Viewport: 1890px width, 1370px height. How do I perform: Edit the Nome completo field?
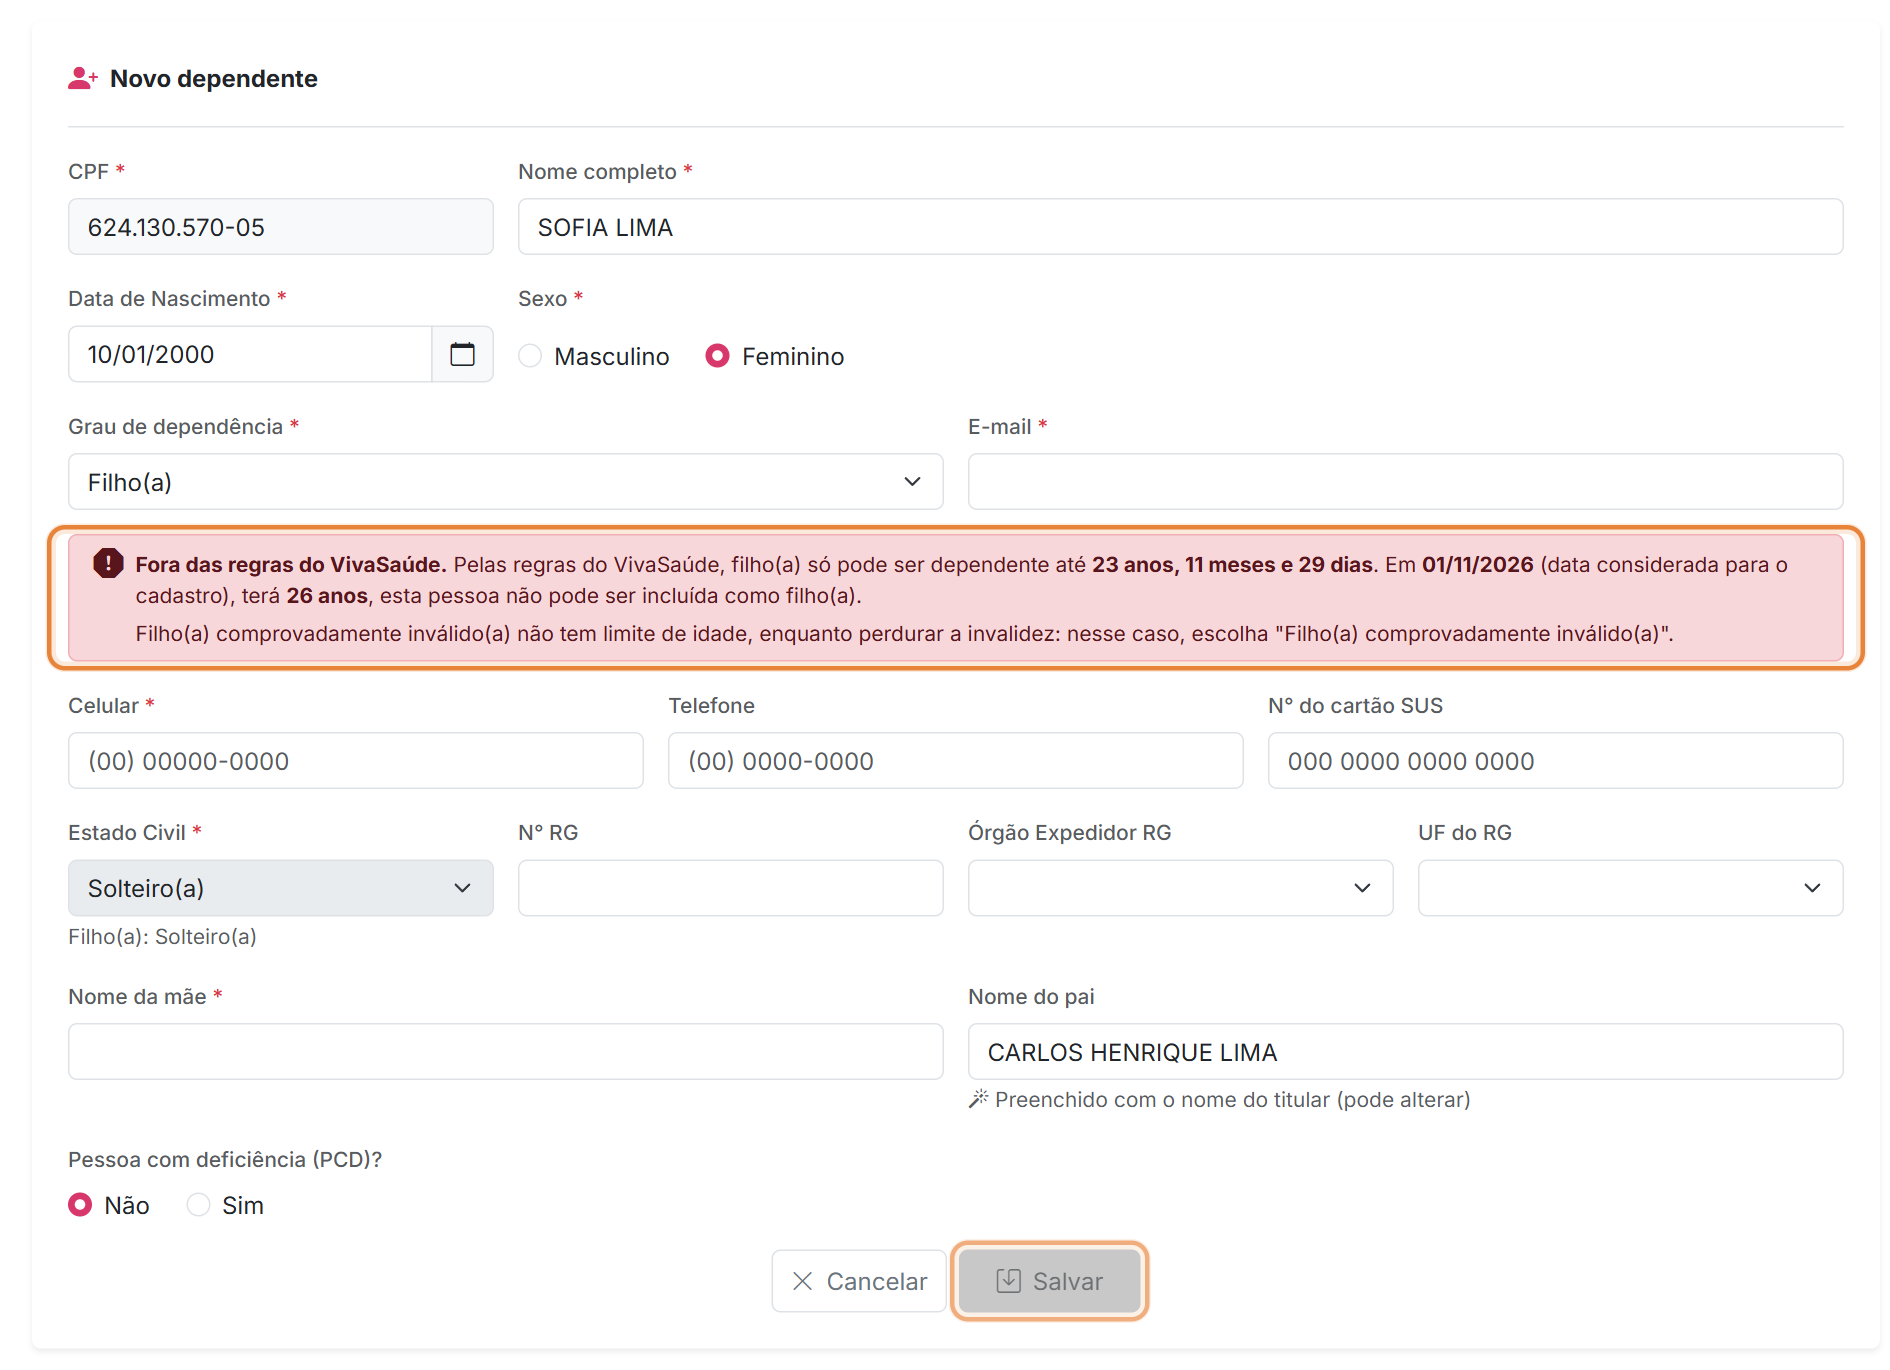1180,227
